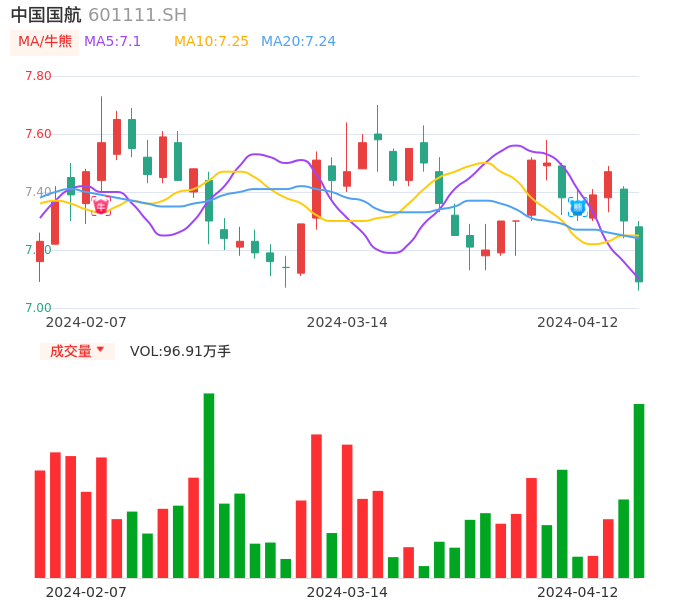Click the VOL:96.91万手 volume readout
Viewport: 686px width, 606px height.
(180, 351)
